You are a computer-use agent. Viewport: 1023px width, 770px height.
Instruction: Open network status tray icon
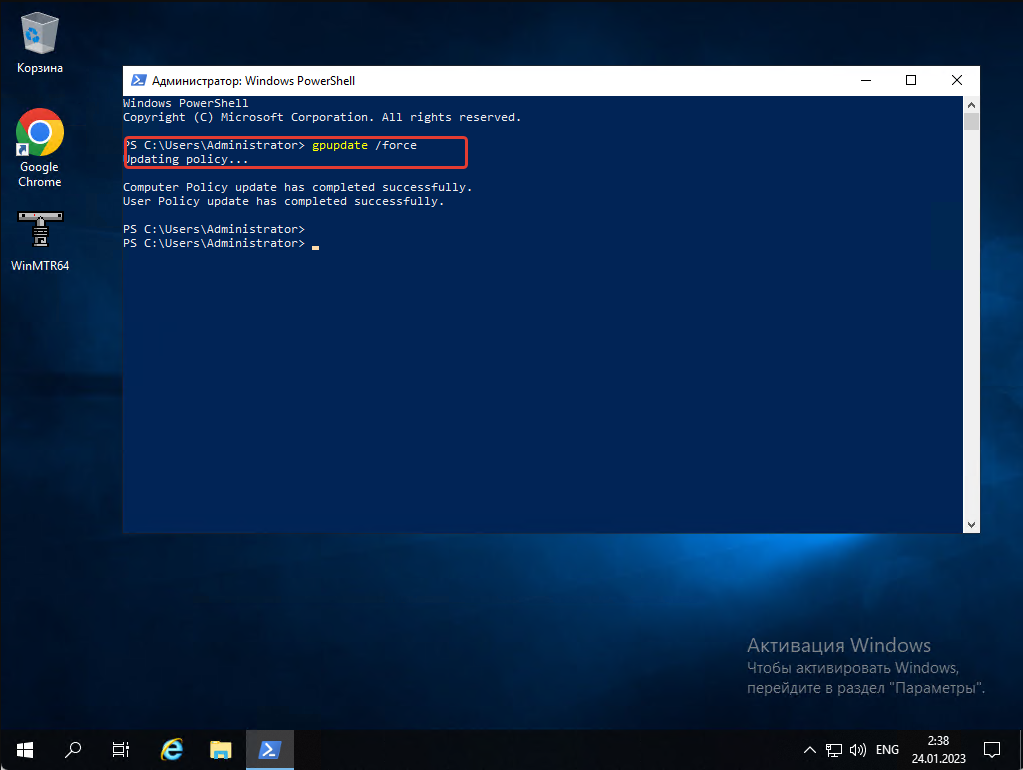834,749
